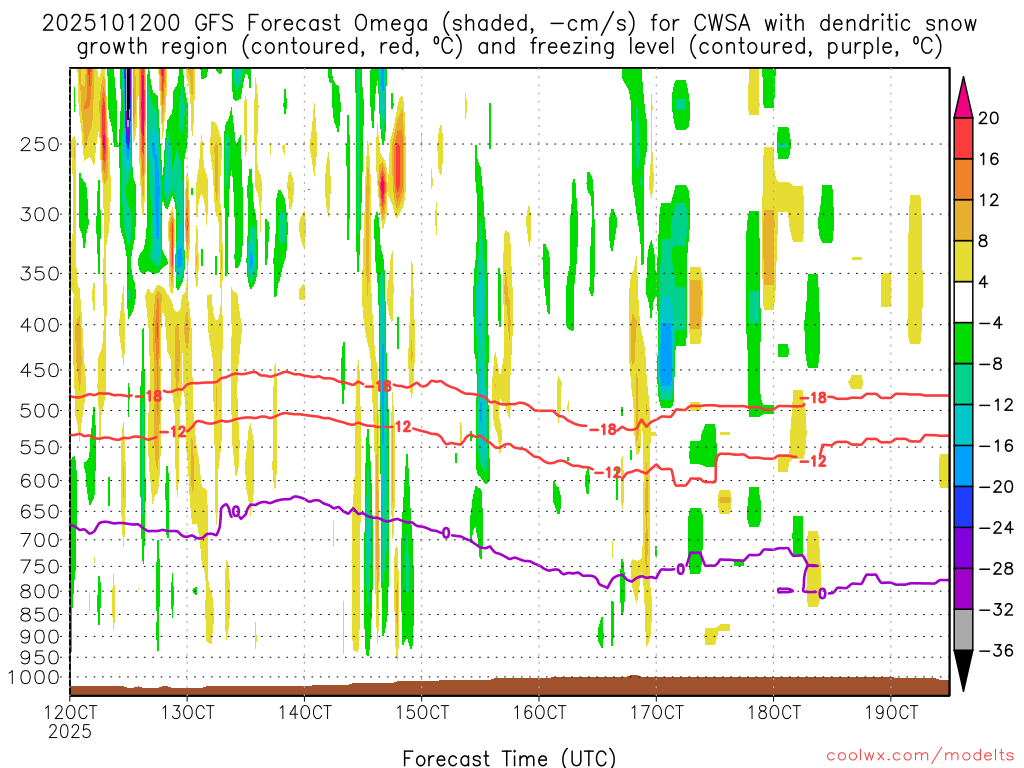The width and height of the screenshot is (1024, 768).
Task: Click the red 16 to 20 colorbar segment
Action: click(x=963, y=138)
